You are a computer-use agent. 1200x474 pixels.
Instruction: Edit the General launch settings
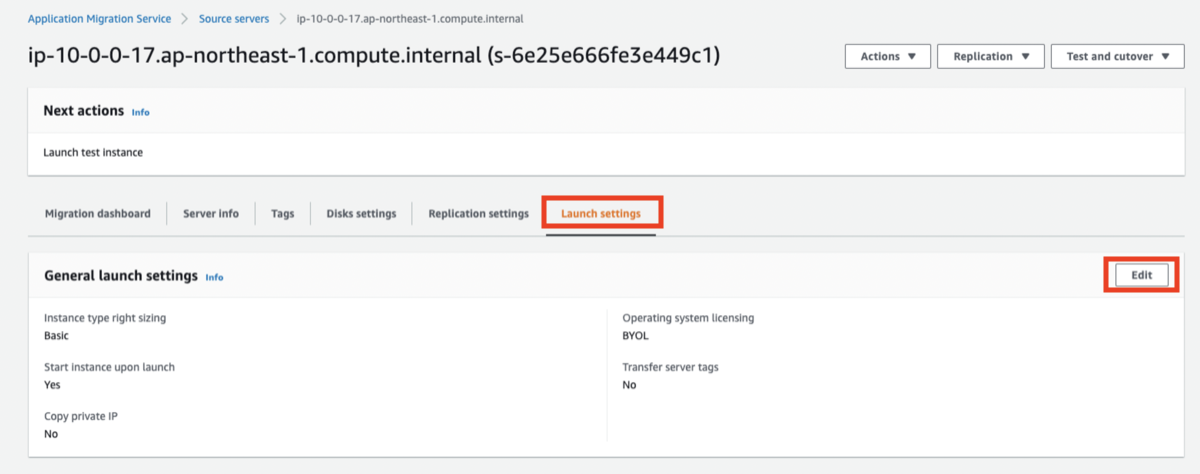pyautogui.click(x=1142, y=275)
